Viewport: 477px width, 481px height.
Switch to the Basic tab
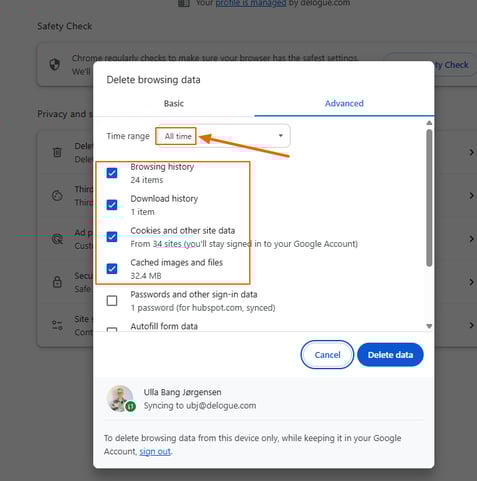pos(174,103)
